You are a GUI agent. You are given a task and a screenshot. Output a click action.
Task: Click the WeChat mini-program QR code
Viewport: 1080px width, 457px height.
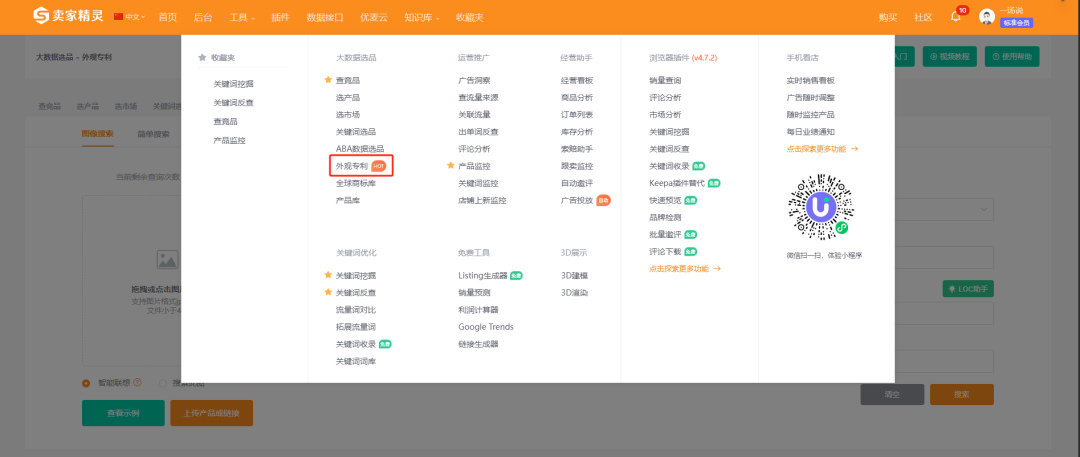click(821, 207)
